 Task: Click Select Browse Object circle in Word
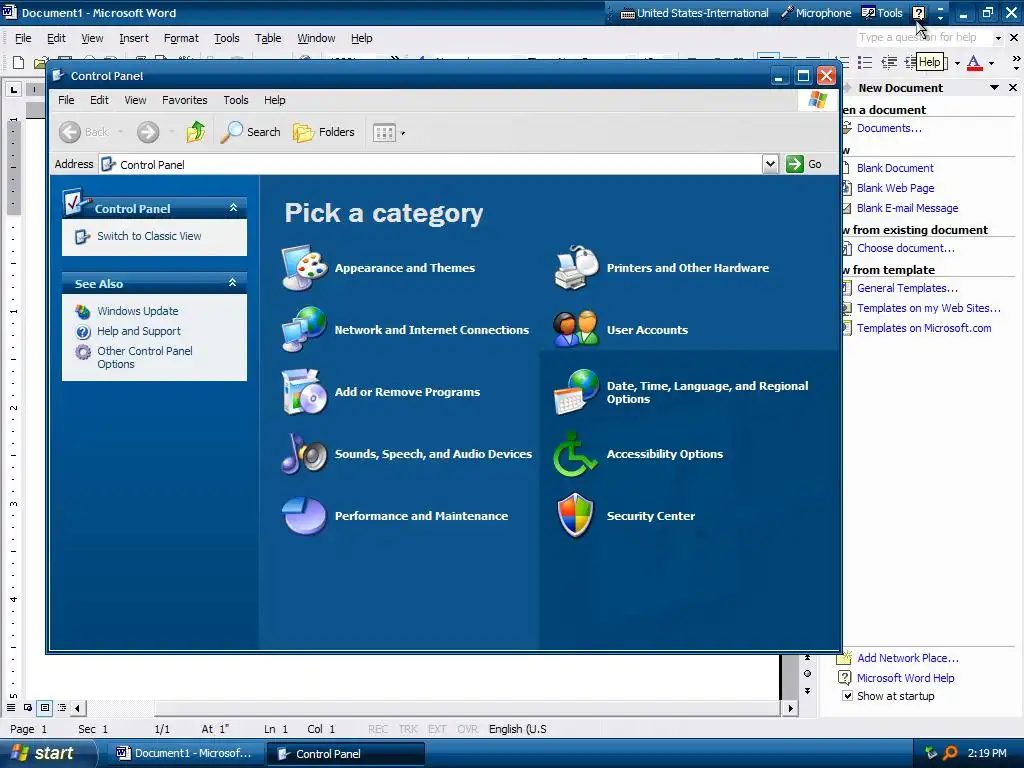click(x=808, y=673)
